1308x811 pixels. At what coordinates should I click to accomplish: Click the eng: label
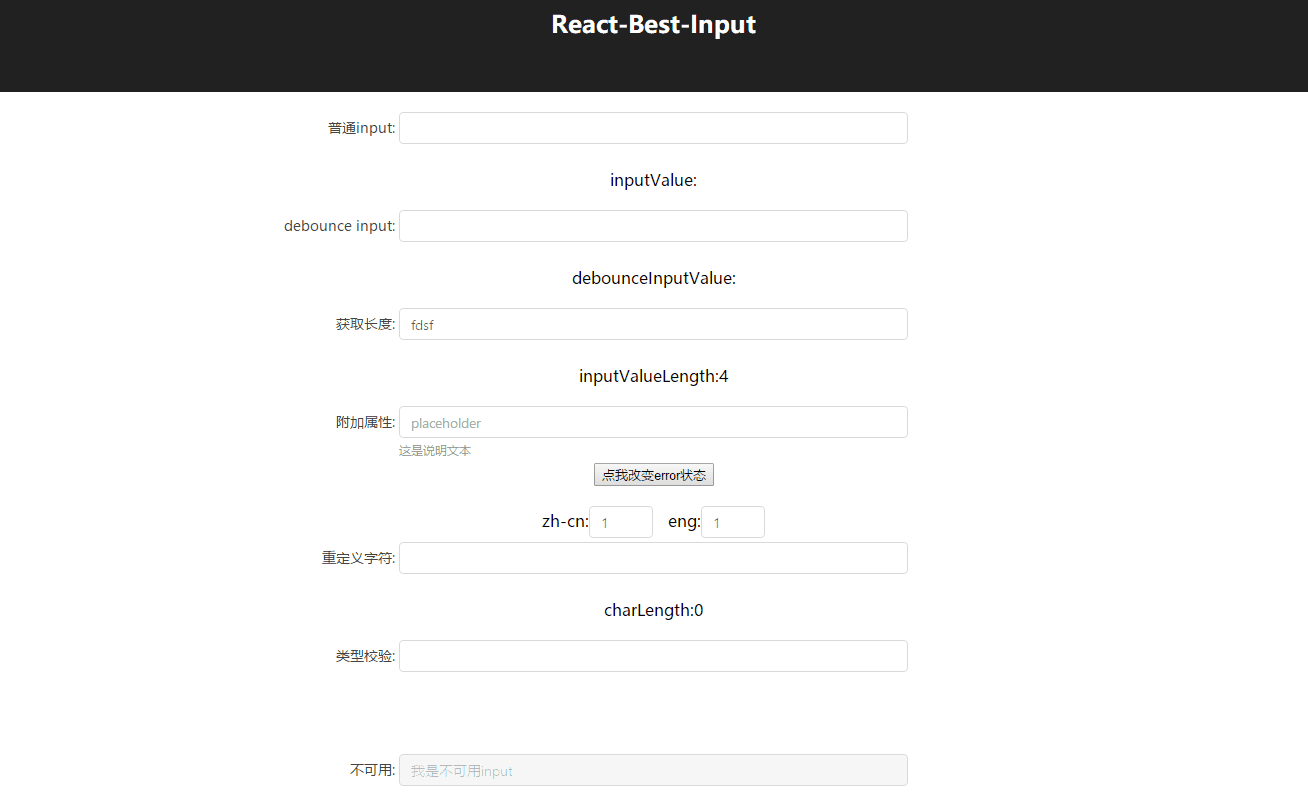click(x=684, y=522)
